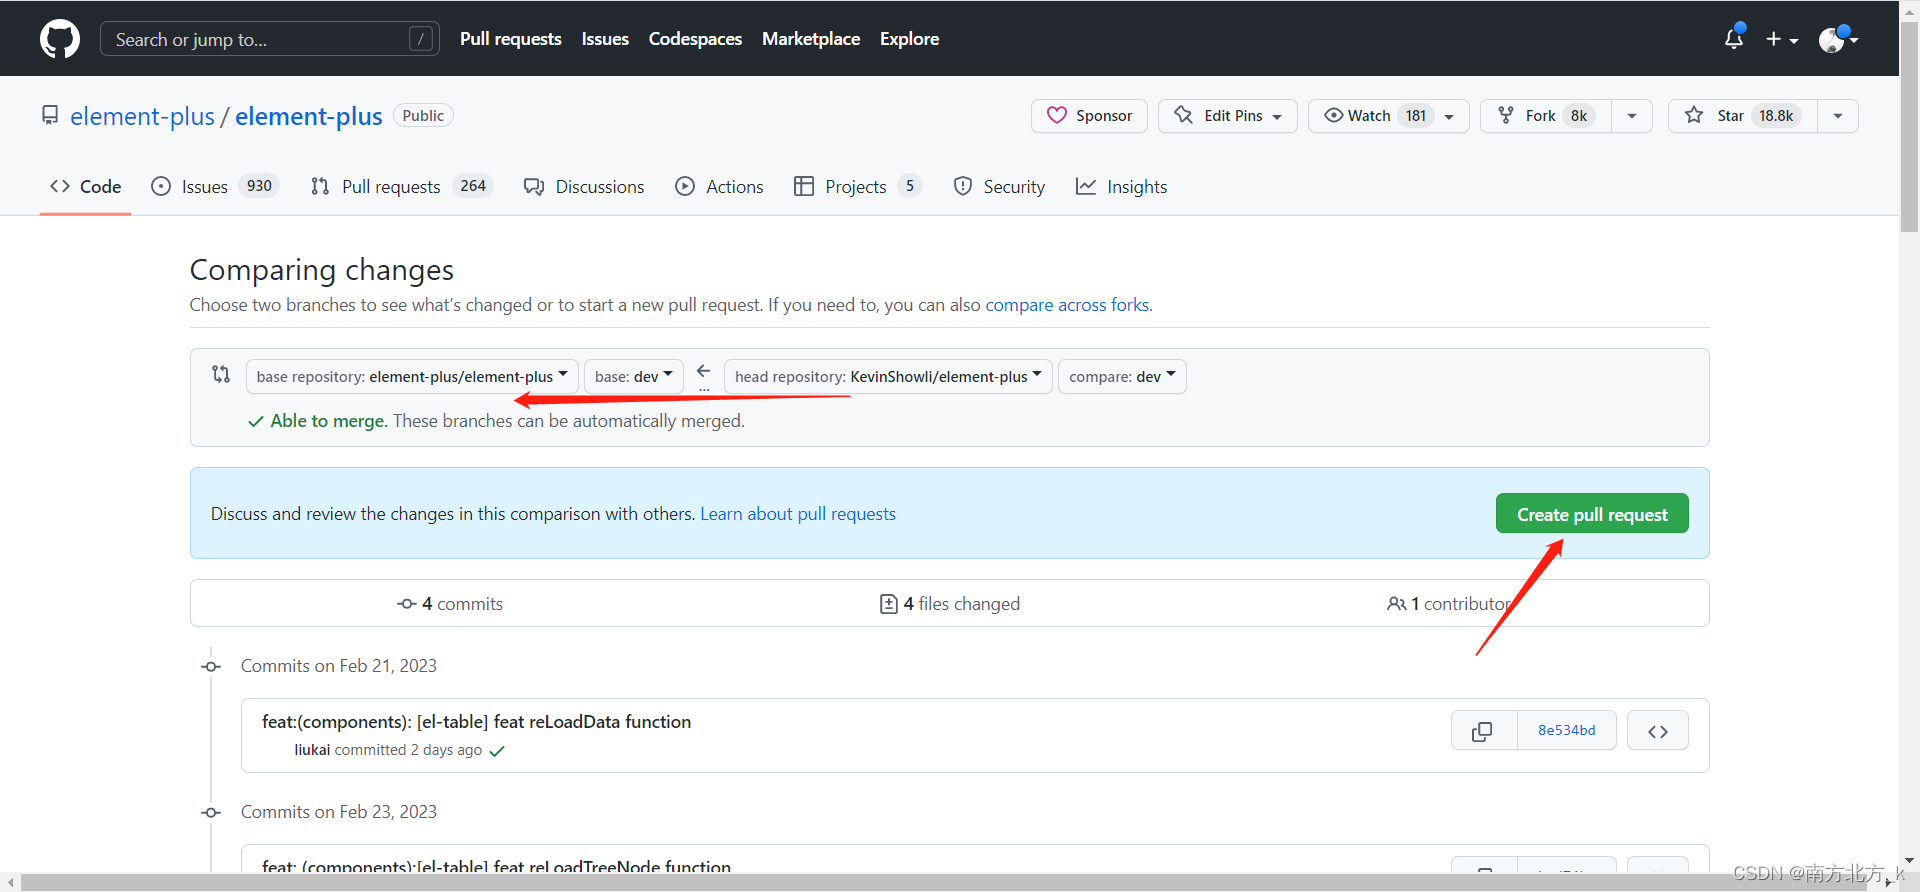The width and height of the screenshot is (1920, 892).
Task: Open Explore in top navigation
Action: 909,39
